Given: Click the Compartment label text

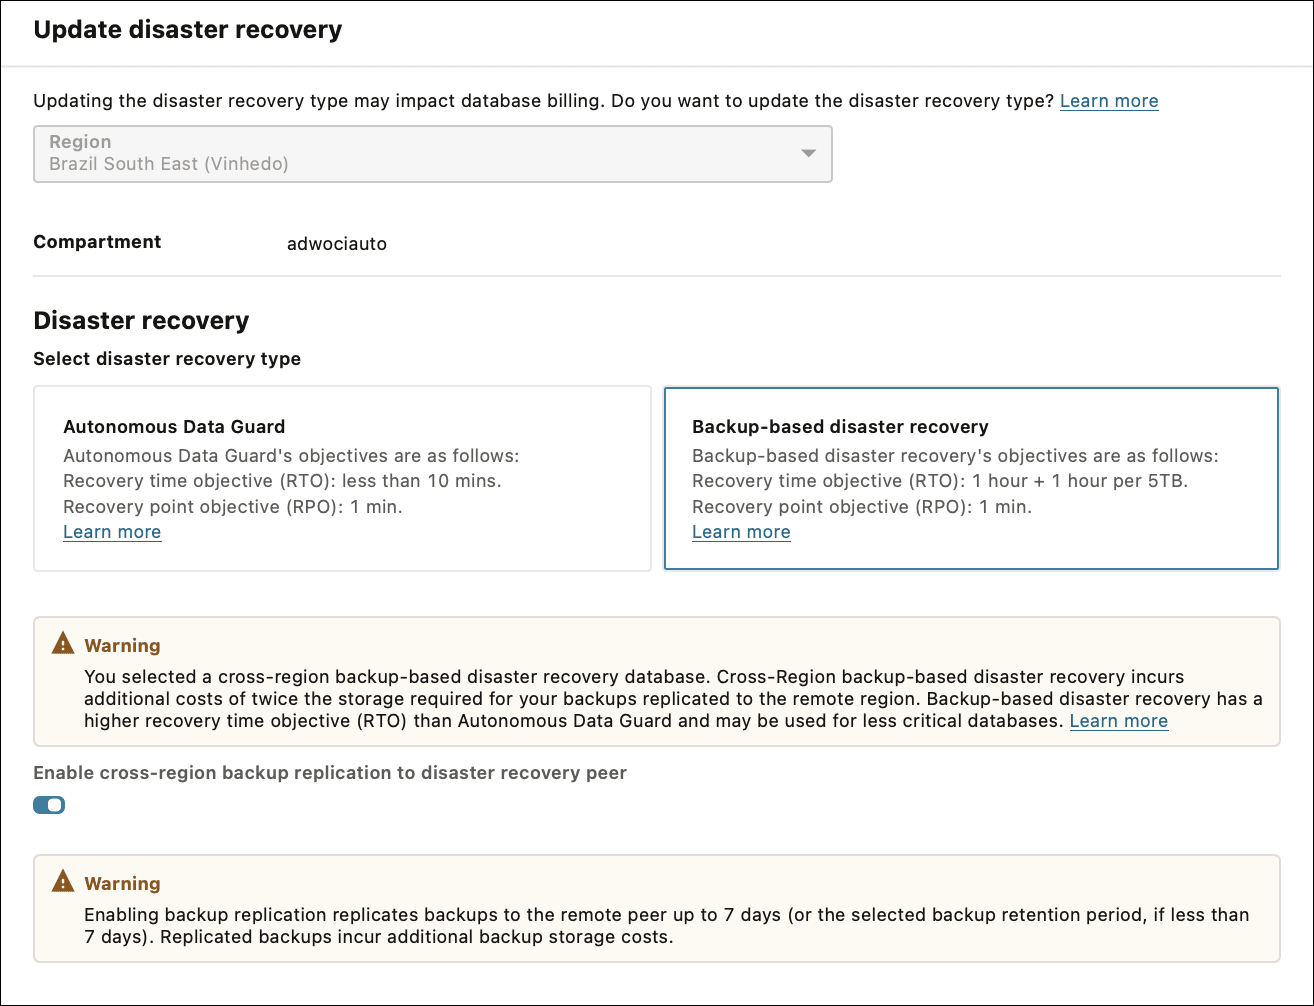Looking at the screenshot, I should (x=97, y=241).
